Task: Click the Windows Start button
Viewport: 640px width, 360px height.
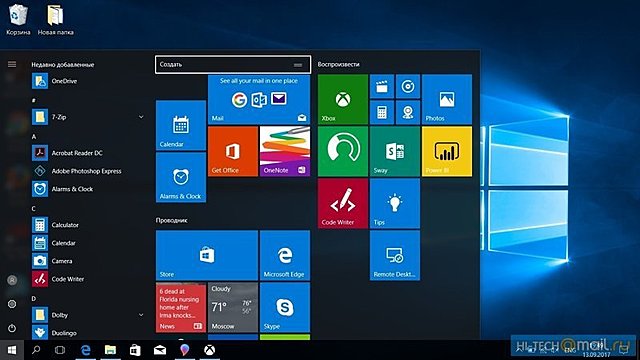Action: click(x=12, y=350)
